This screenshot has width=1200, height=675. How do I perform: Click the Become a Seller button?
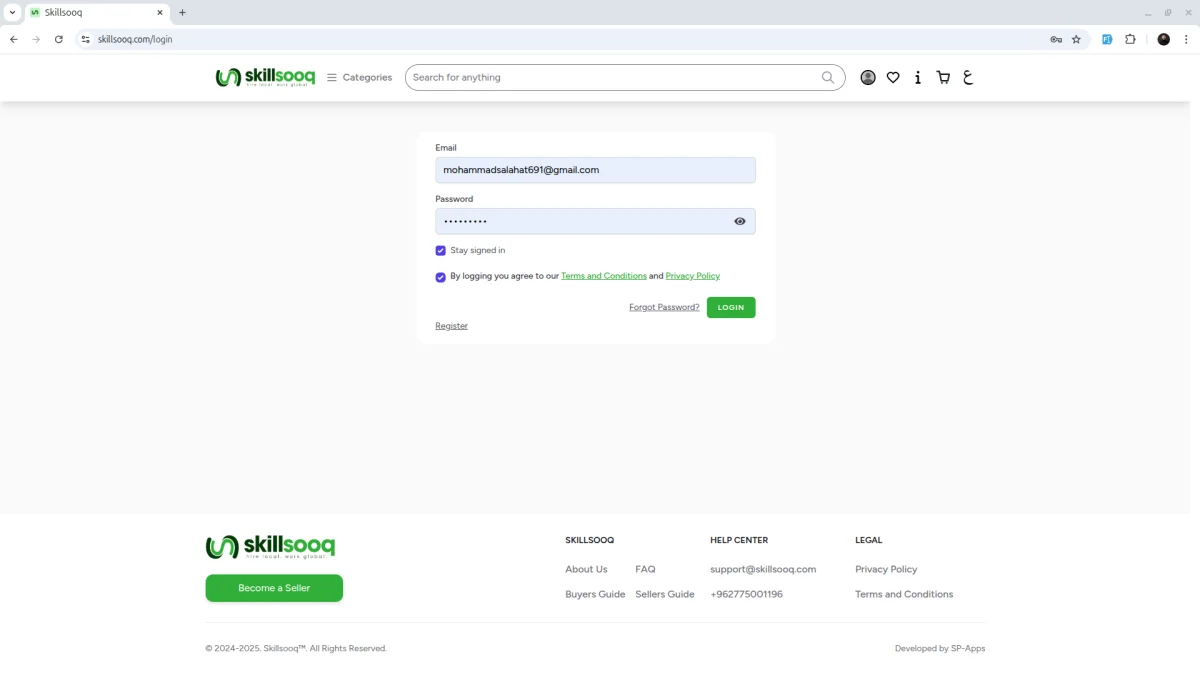coord(274,588)
